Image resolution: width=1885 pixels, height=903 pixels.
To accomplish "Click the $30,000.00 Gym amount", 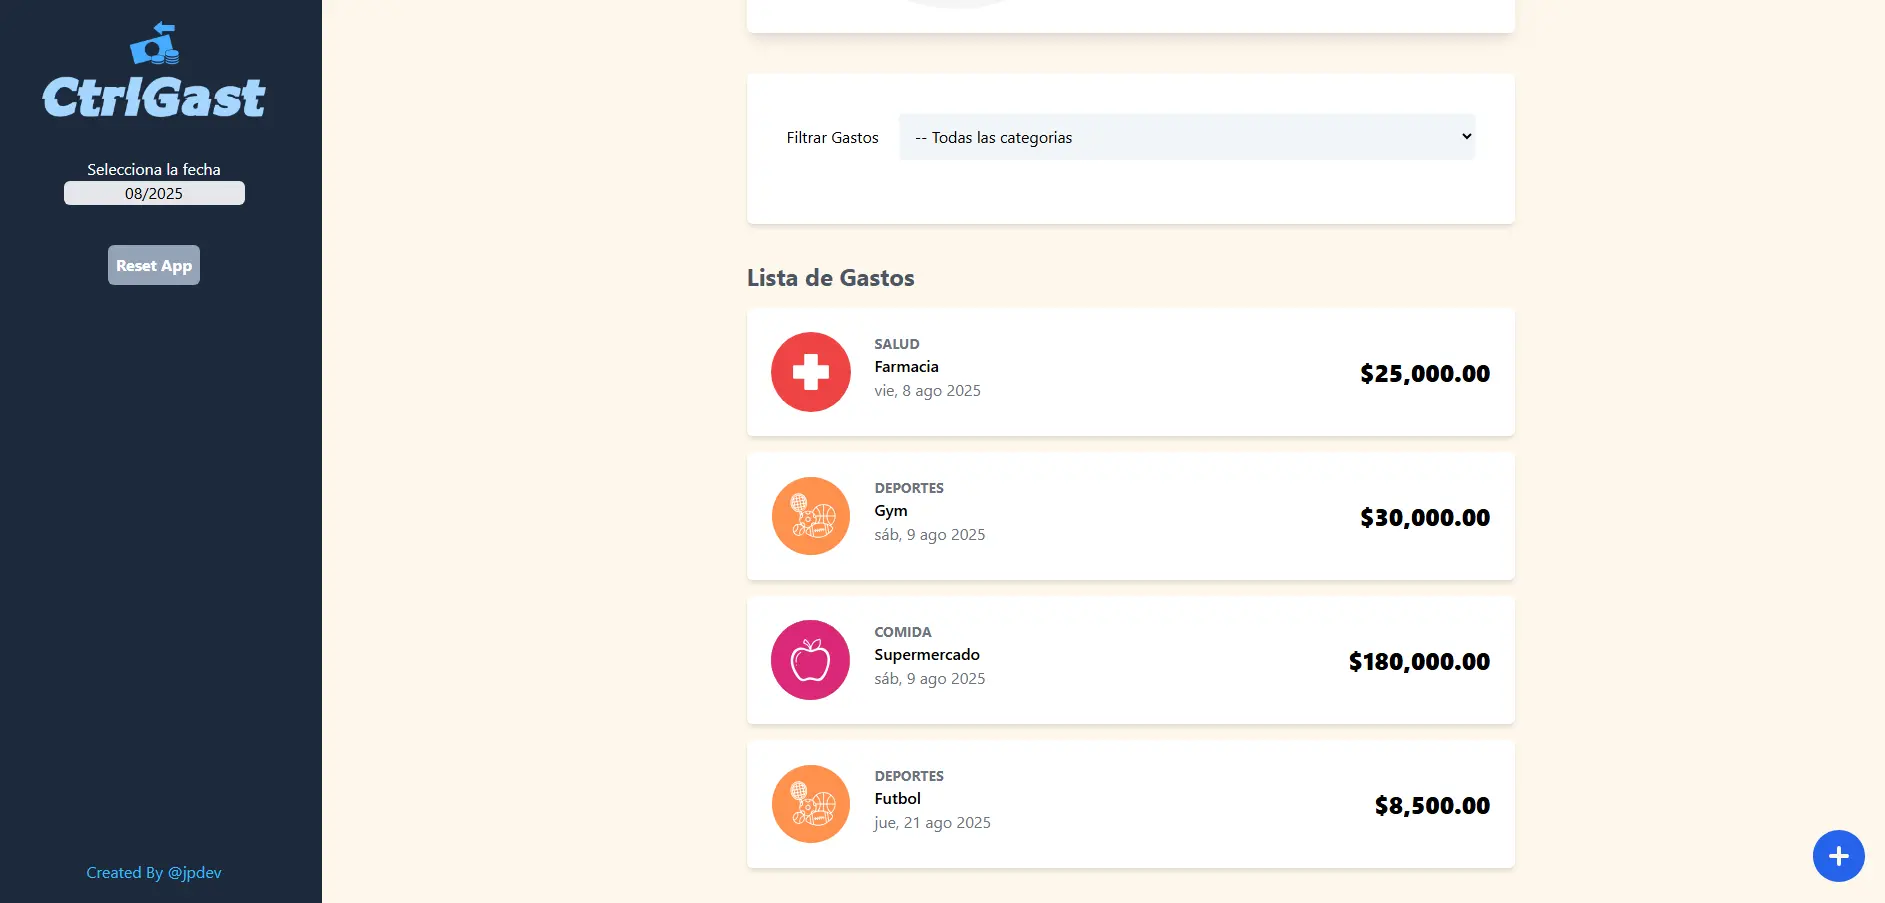I will (1424, 517).
